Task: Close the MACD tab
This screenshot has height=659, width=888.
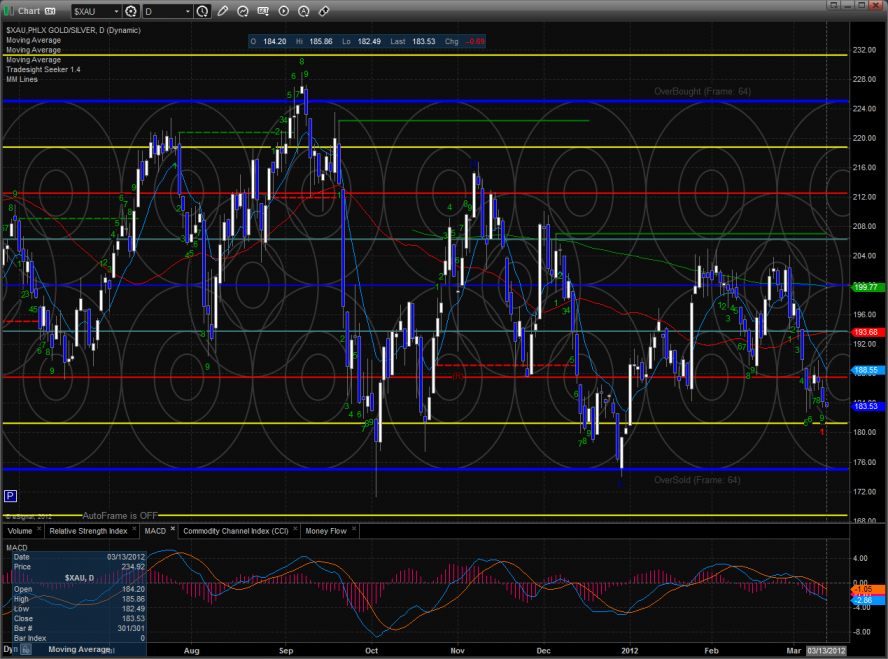Action: (x=172, y=529)
